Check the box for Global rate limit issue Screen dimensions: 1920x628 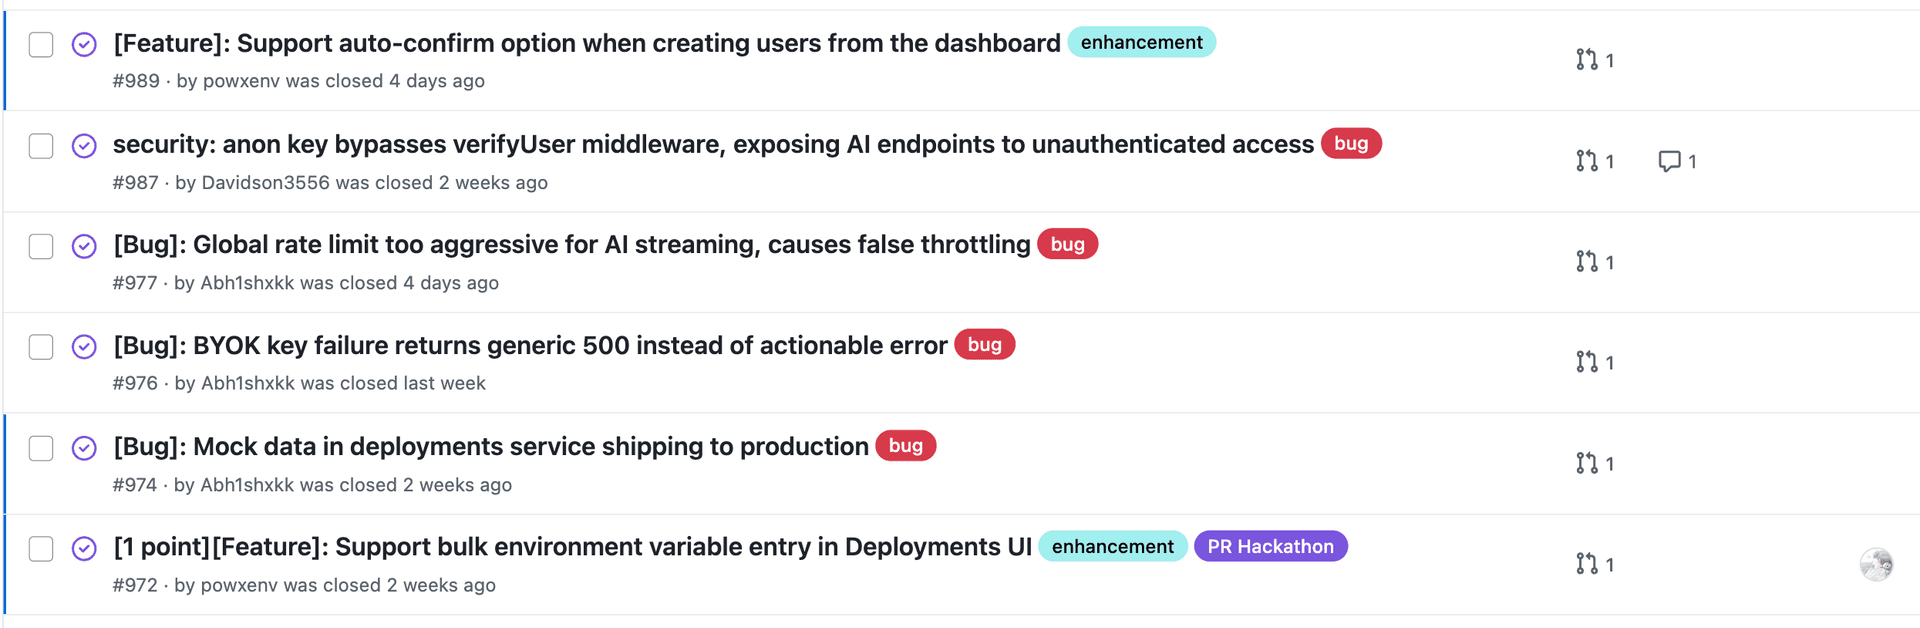click(41, 246)
